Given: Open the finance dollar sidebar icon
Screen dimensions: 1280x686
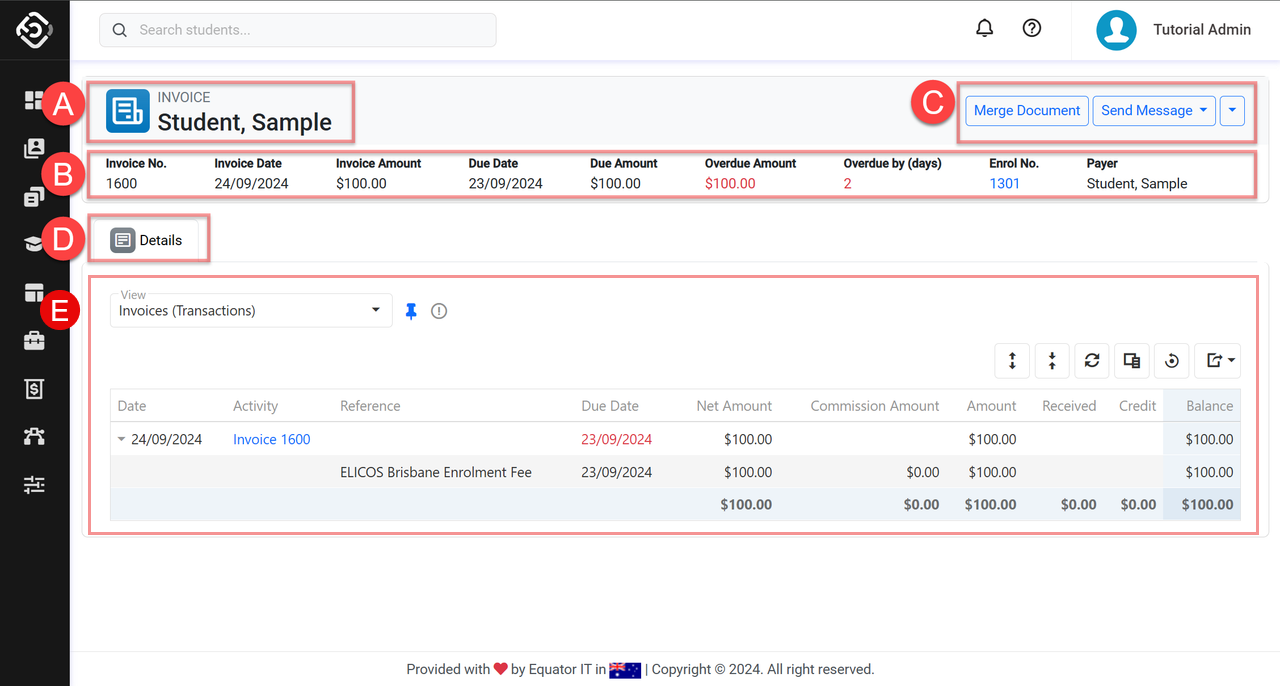Looking at the screenshot, I should 34,389.
